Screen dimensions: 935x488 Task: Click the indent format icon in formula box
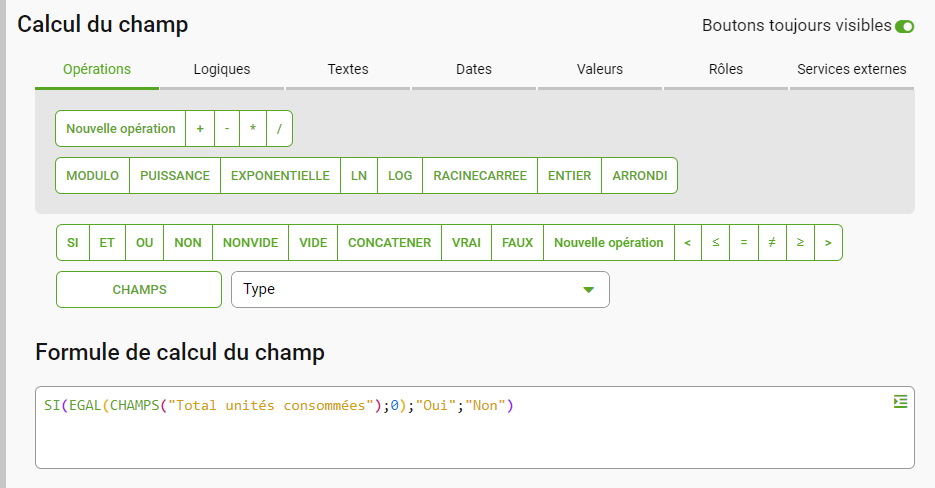click(900, 401)
